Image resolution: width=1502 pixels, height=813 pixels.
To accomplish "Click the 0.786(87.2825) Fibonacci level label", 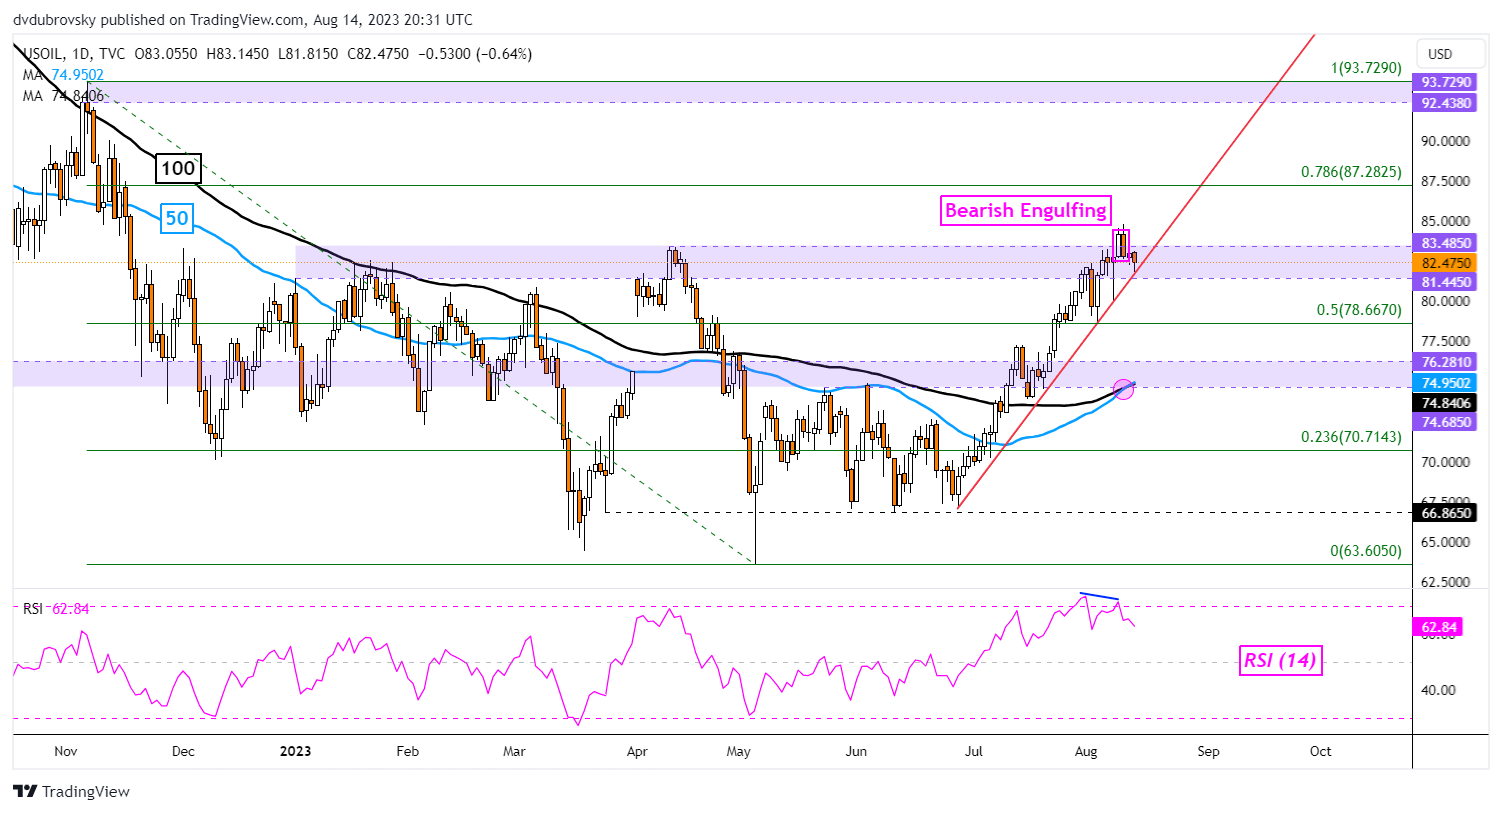I will tap(1351, 172).
